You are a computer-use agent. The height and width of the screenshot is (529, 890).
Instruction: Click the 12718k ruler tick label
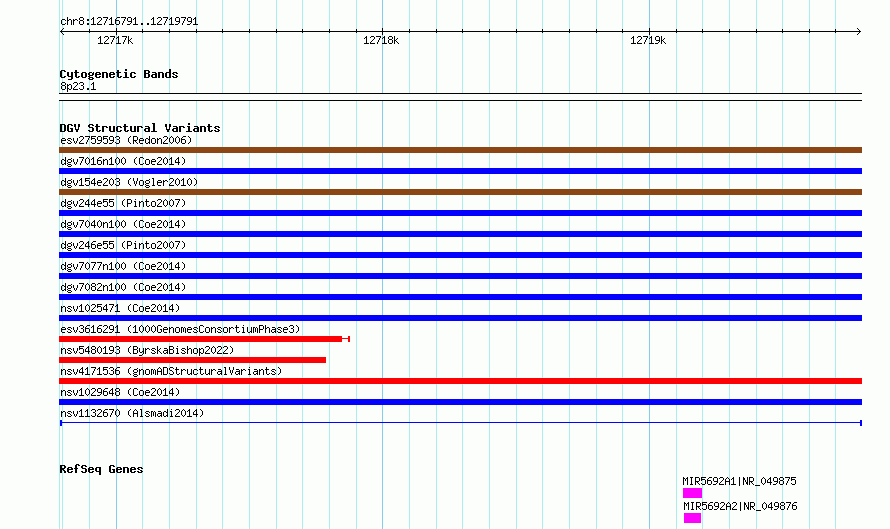pyautogui.click(x=381, y=40)
